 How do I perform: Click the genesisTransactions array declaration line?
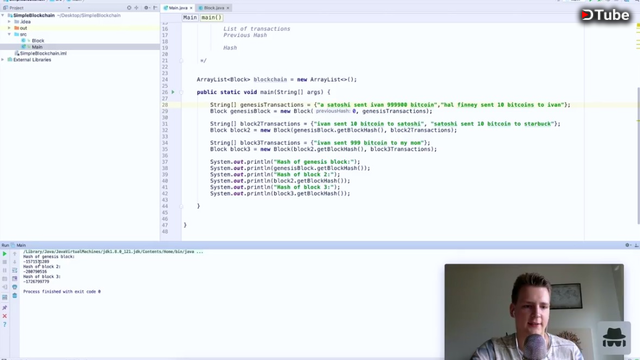(390, 105)
